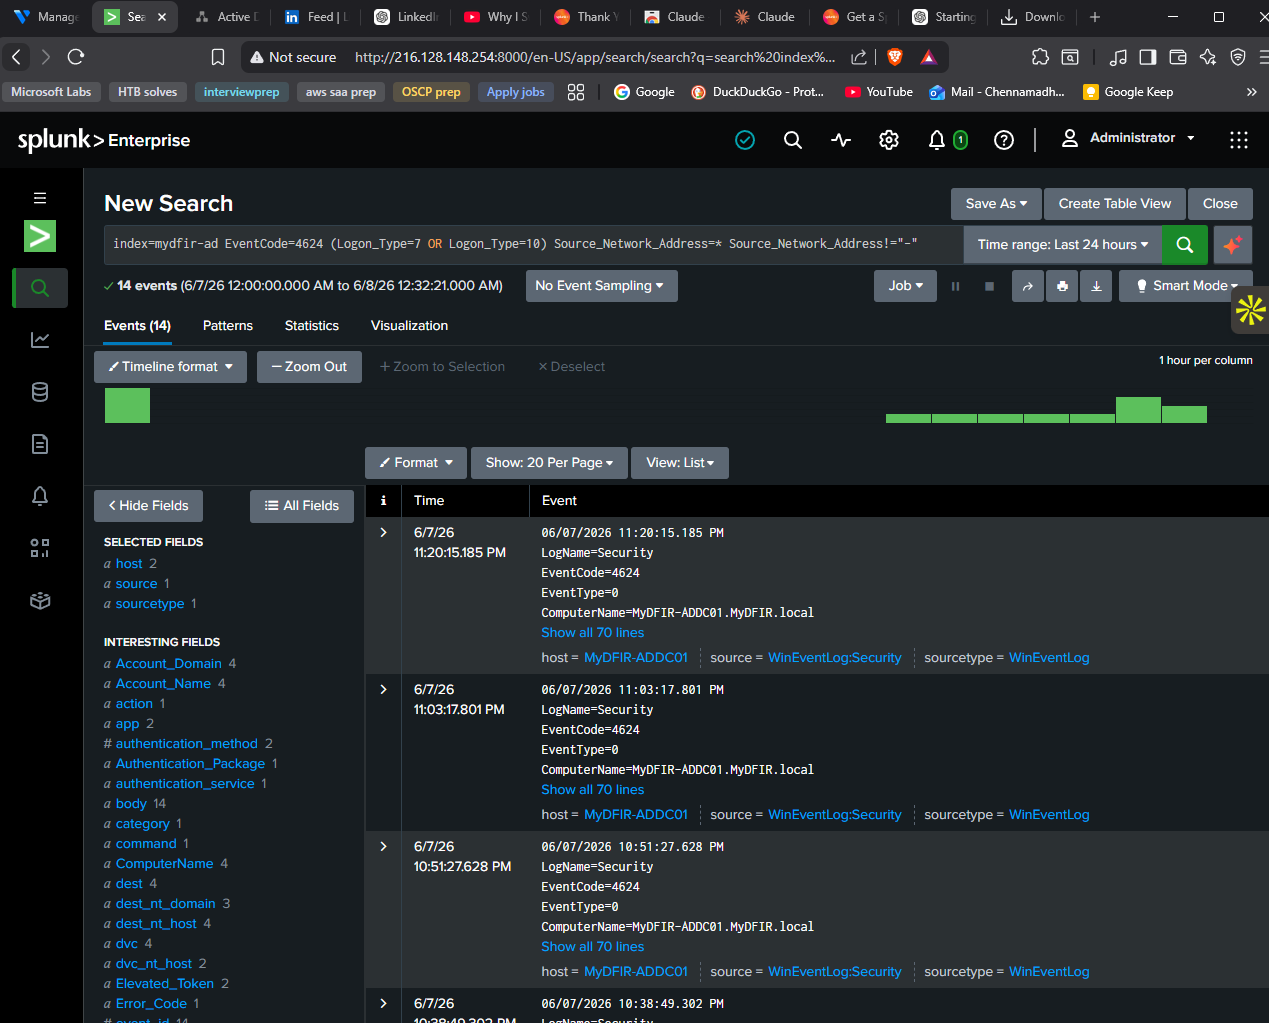
Task: Open the Format dropdown
Action: [x=416, y=463]
